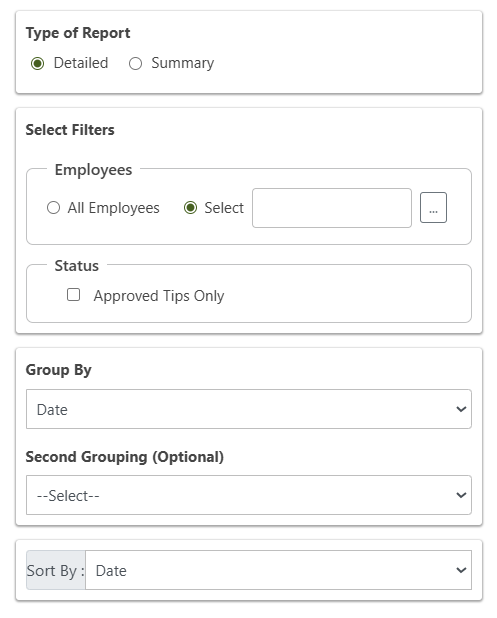This screenshot has width=497, height=618.
Task: Open the Sort By Date dropdown
Action: [278, 570]
